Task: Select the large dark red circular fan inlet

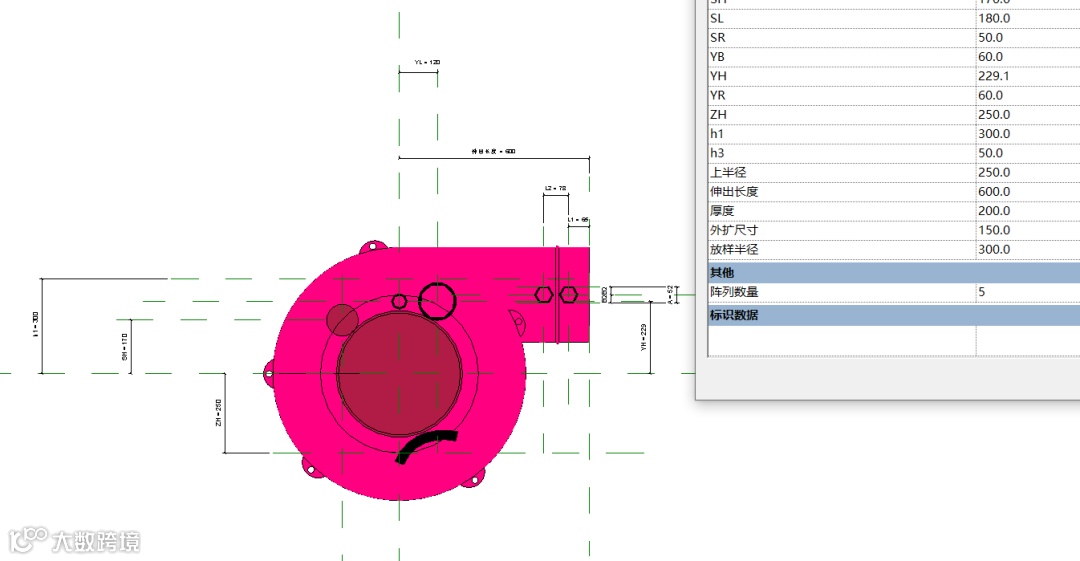Action: click(399, 373)
